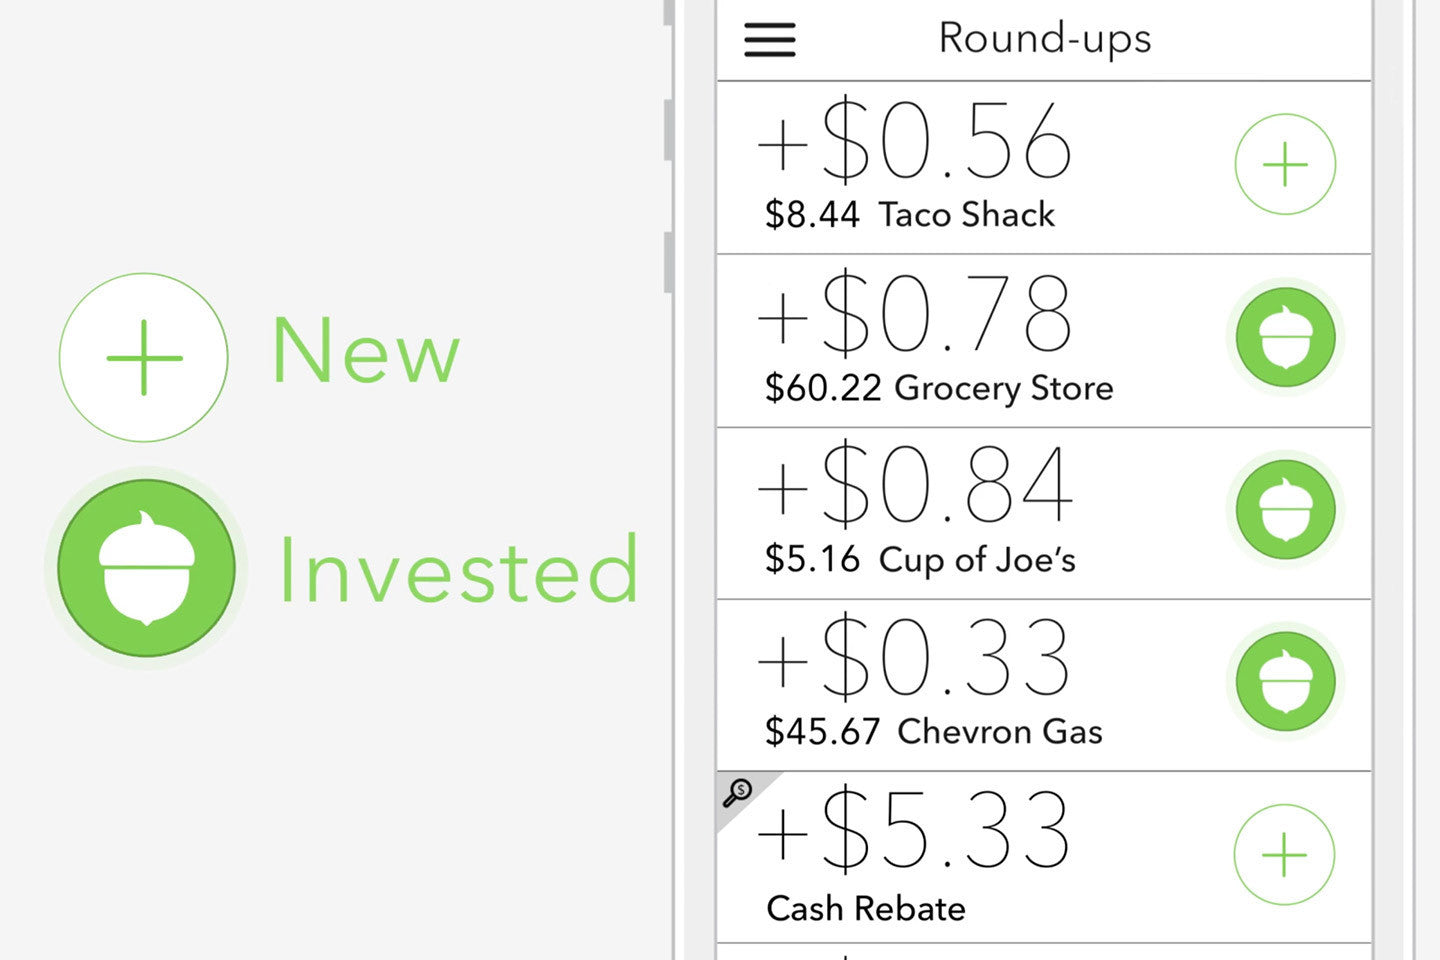Image resolution: width=1440 pixels, height=960 pixels.
Task: Click the large New plus legend icon
Action: coord(144,357)
